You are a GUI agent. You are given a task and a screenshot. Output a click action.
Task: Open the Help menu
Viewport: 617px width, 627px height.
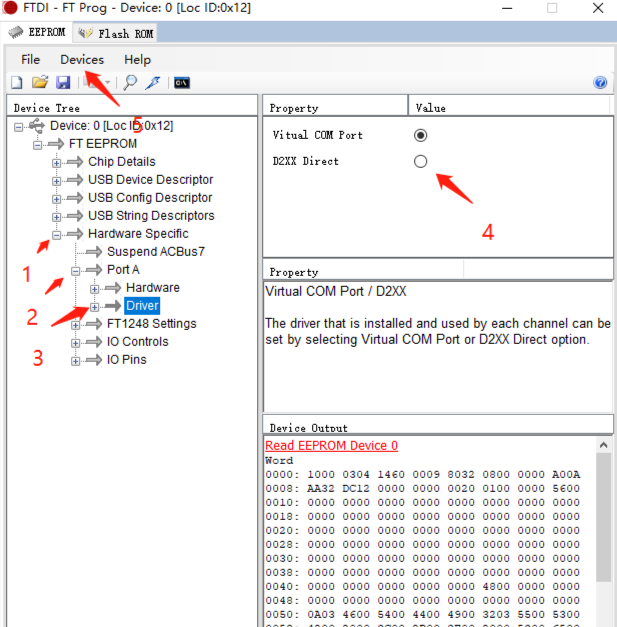coord(137,60)
